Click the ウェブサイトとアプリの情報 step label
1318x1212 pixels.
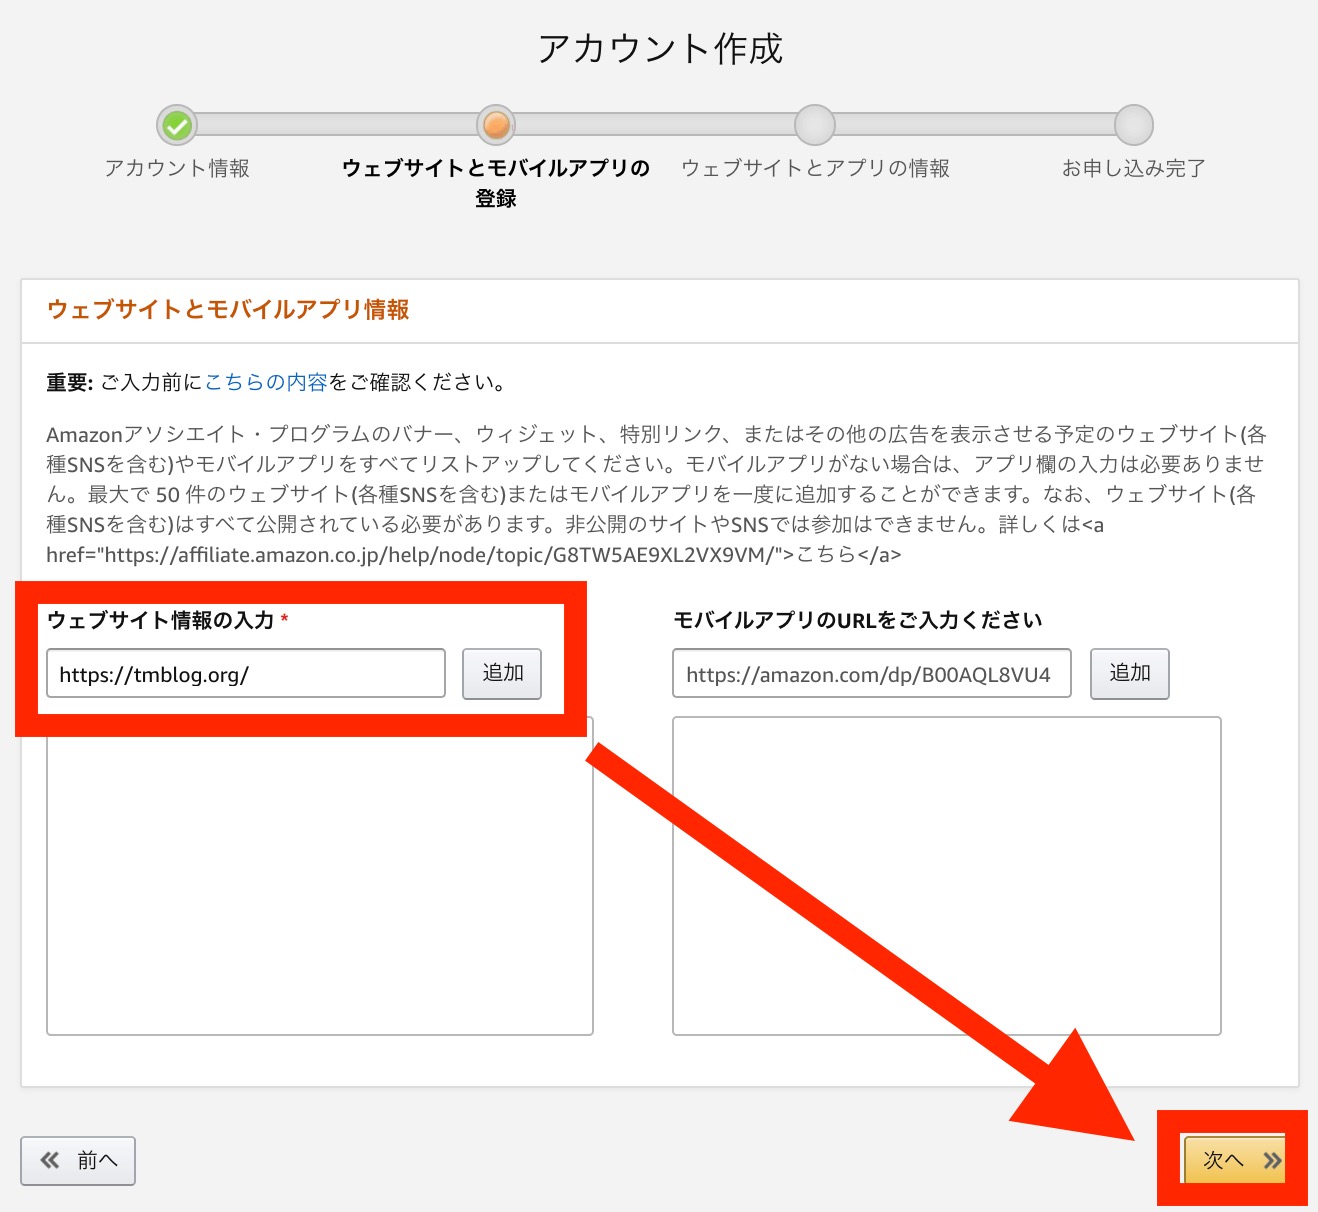point(815,168)
